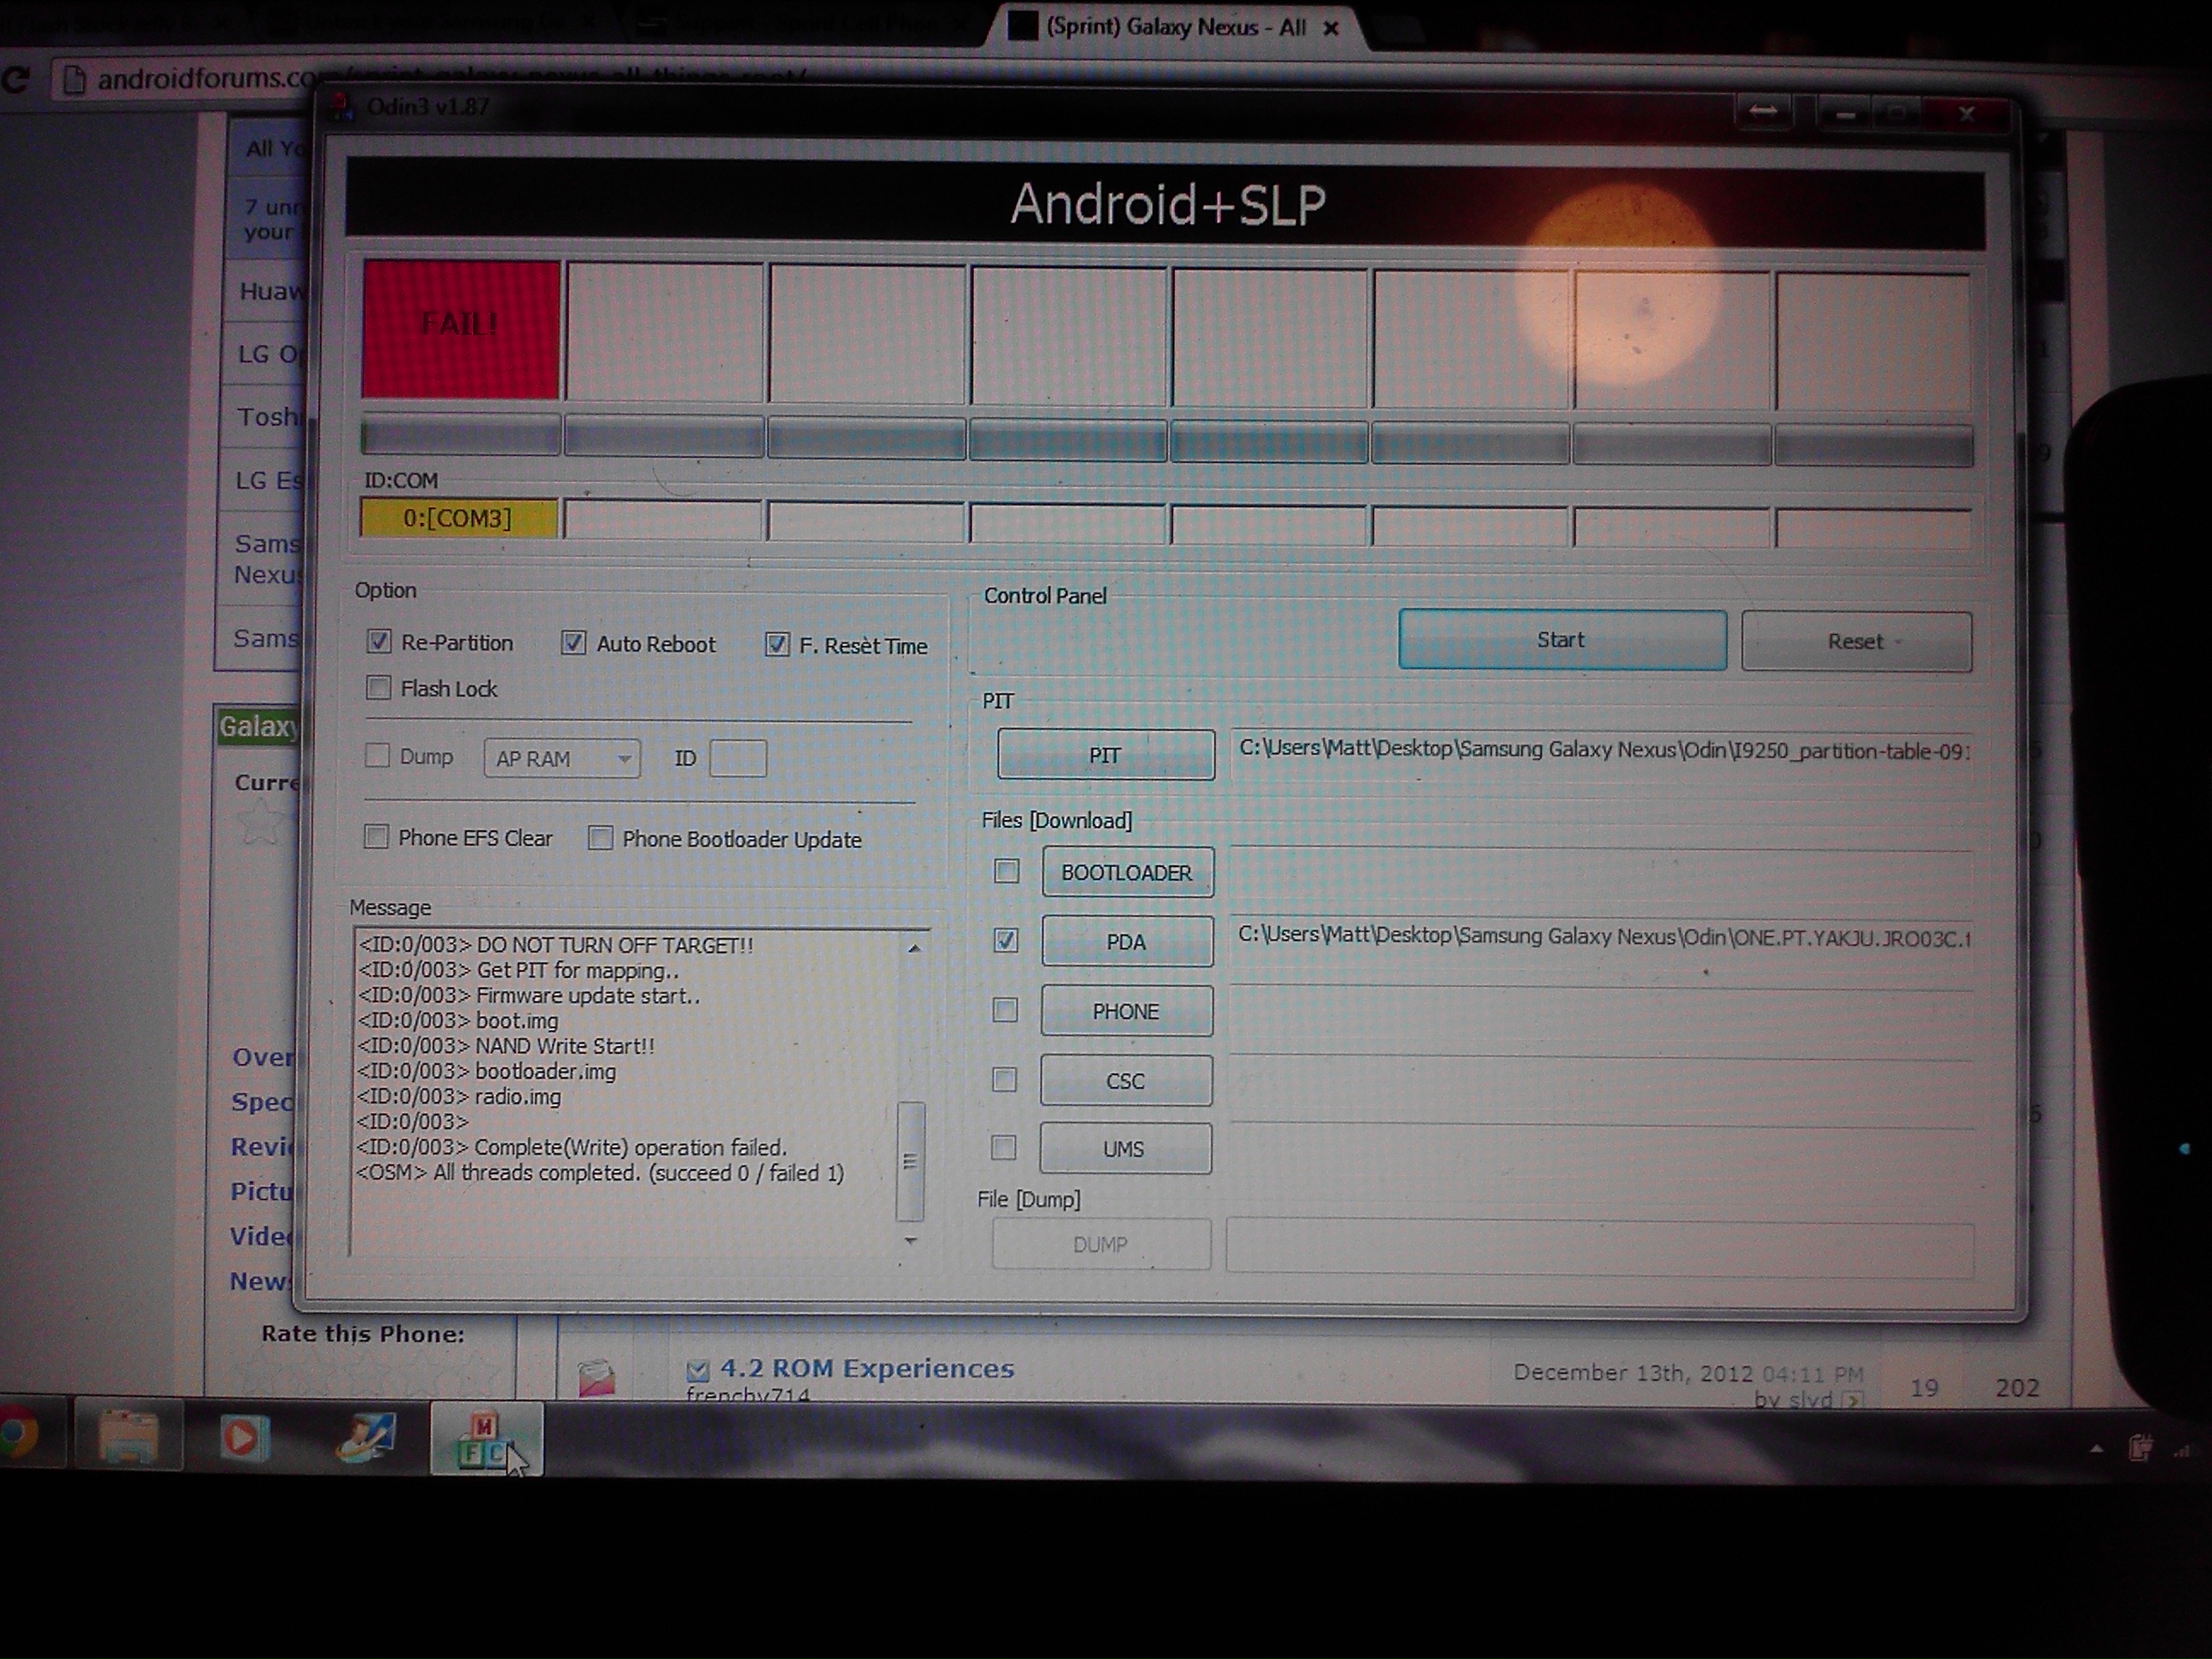Click the browser reload icon
Viewport: 2212px width, 1659px height.
[x=15, y=79]
